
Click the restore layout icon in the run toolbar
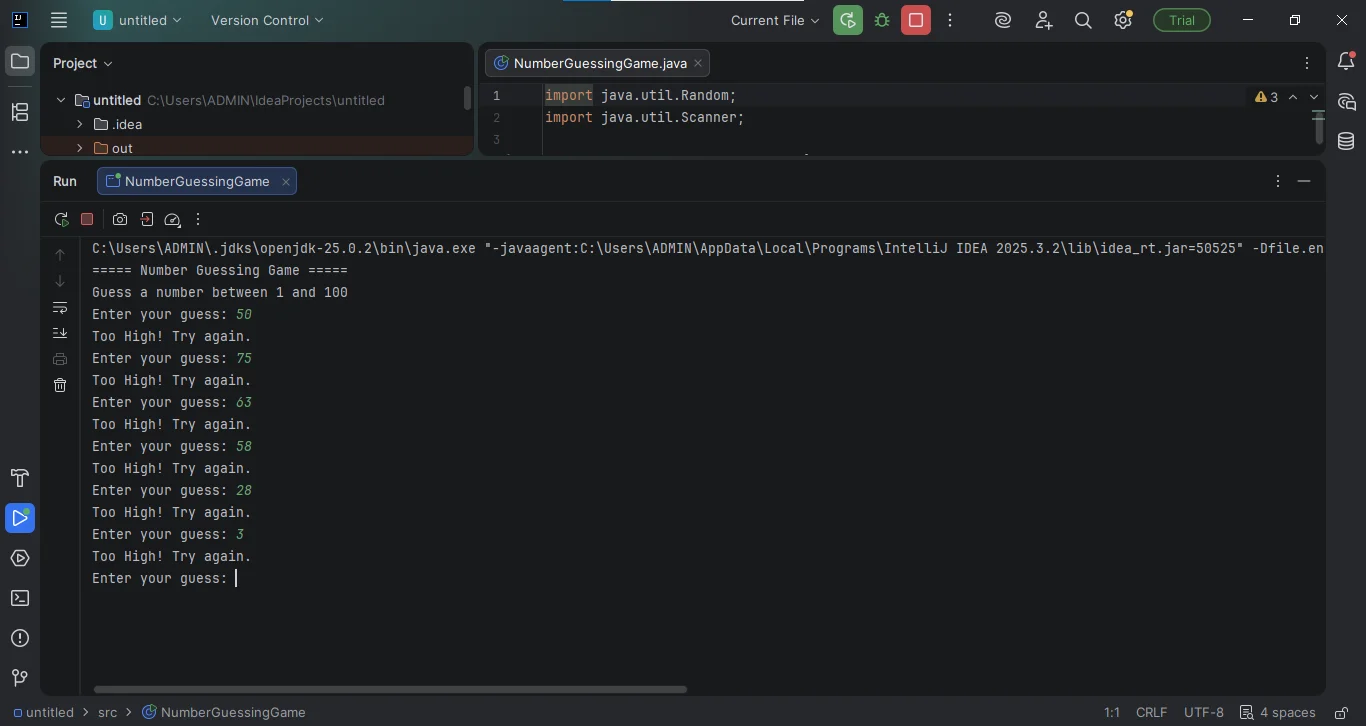147,219
